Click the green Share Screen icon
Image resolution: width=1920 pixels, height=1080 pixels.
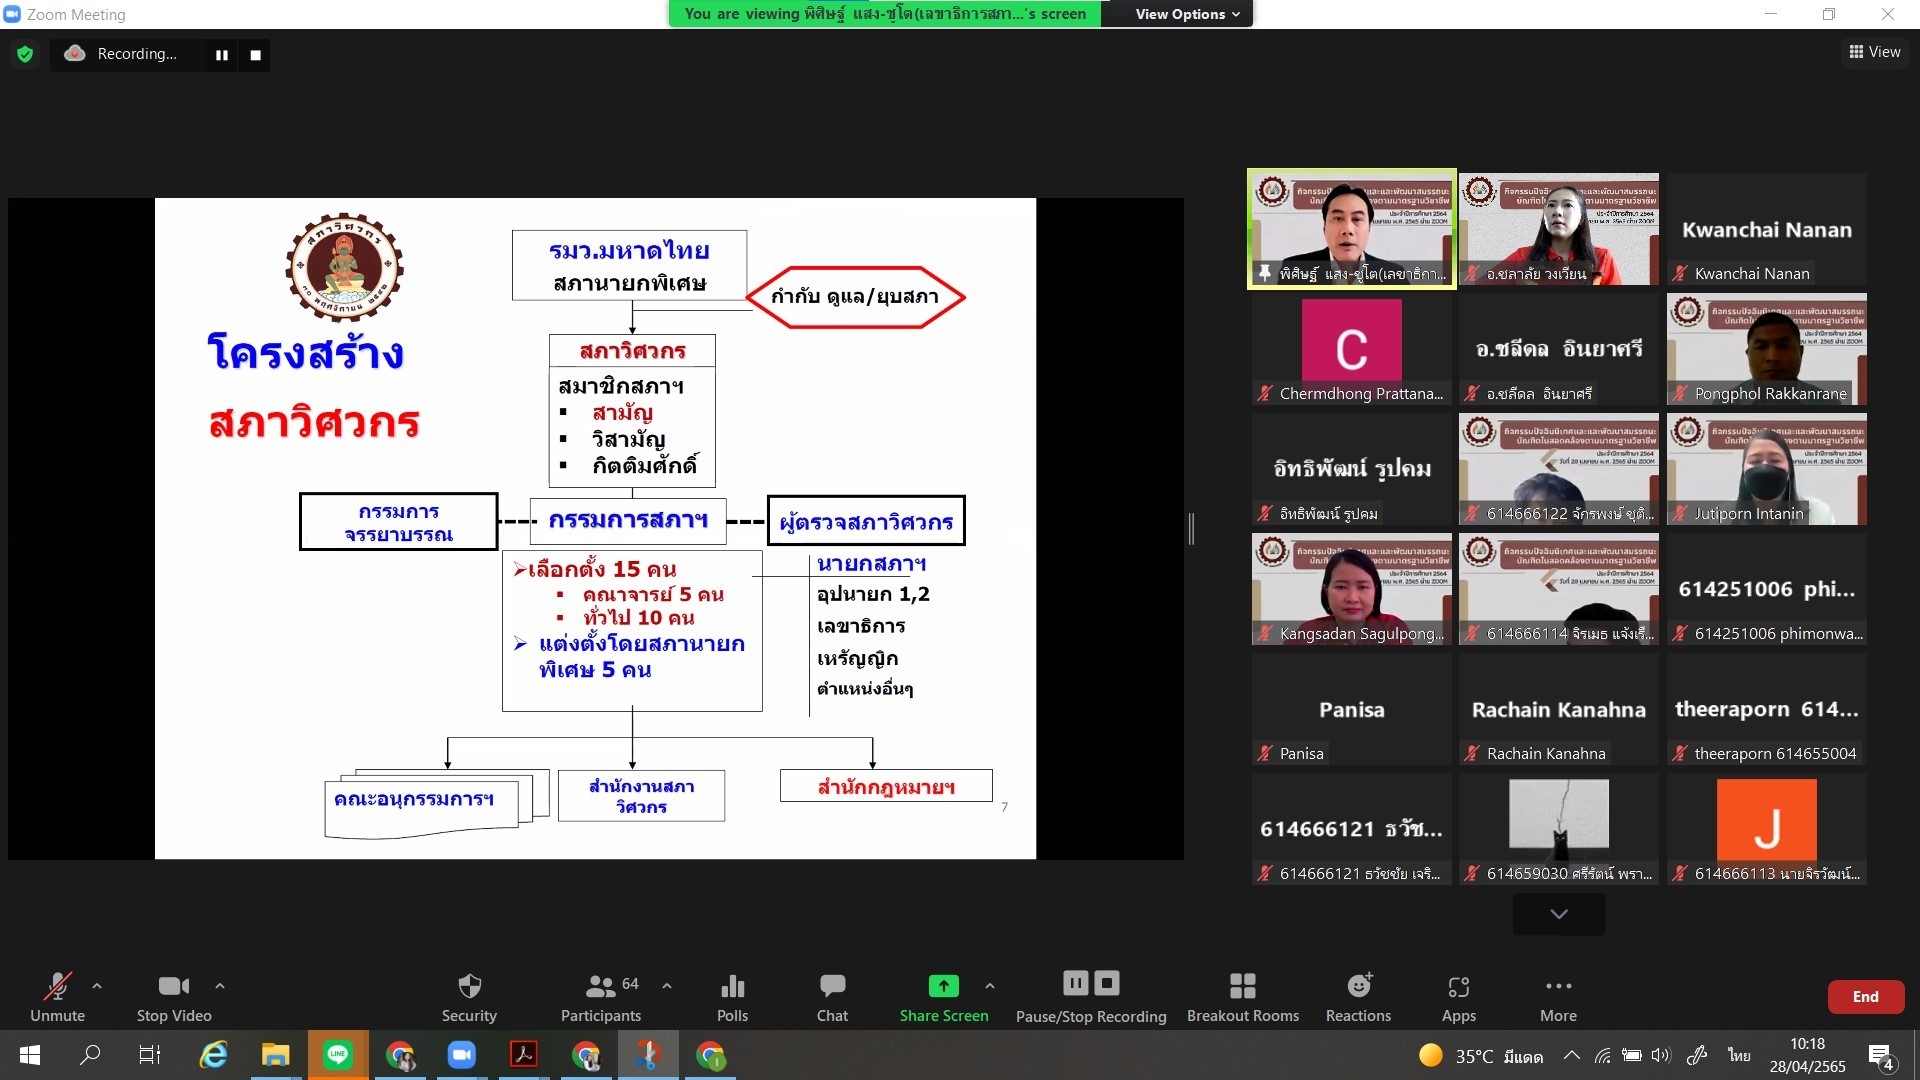[943, 987]
